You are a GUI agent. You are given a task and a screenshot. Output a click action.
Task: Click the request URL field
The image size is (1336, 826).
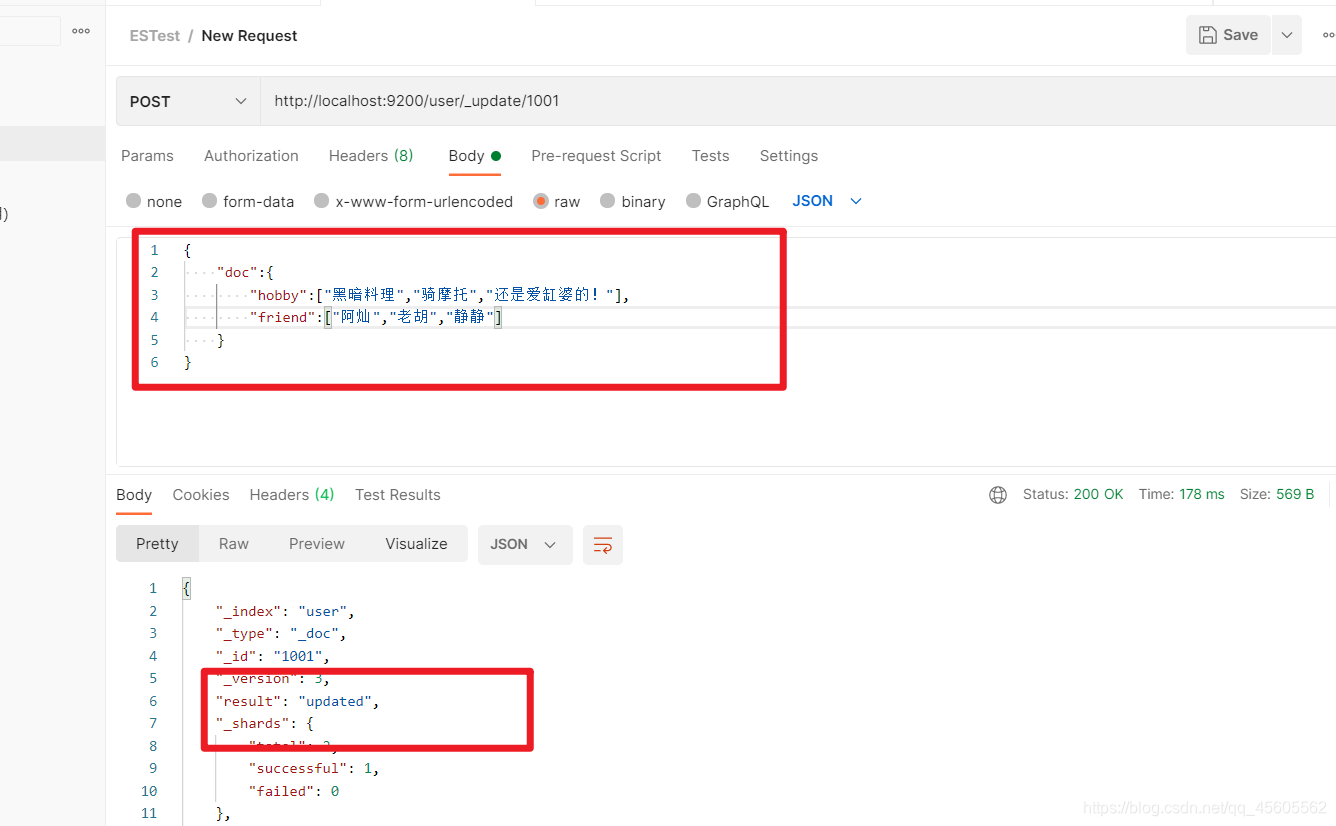[x=798, y=101]
